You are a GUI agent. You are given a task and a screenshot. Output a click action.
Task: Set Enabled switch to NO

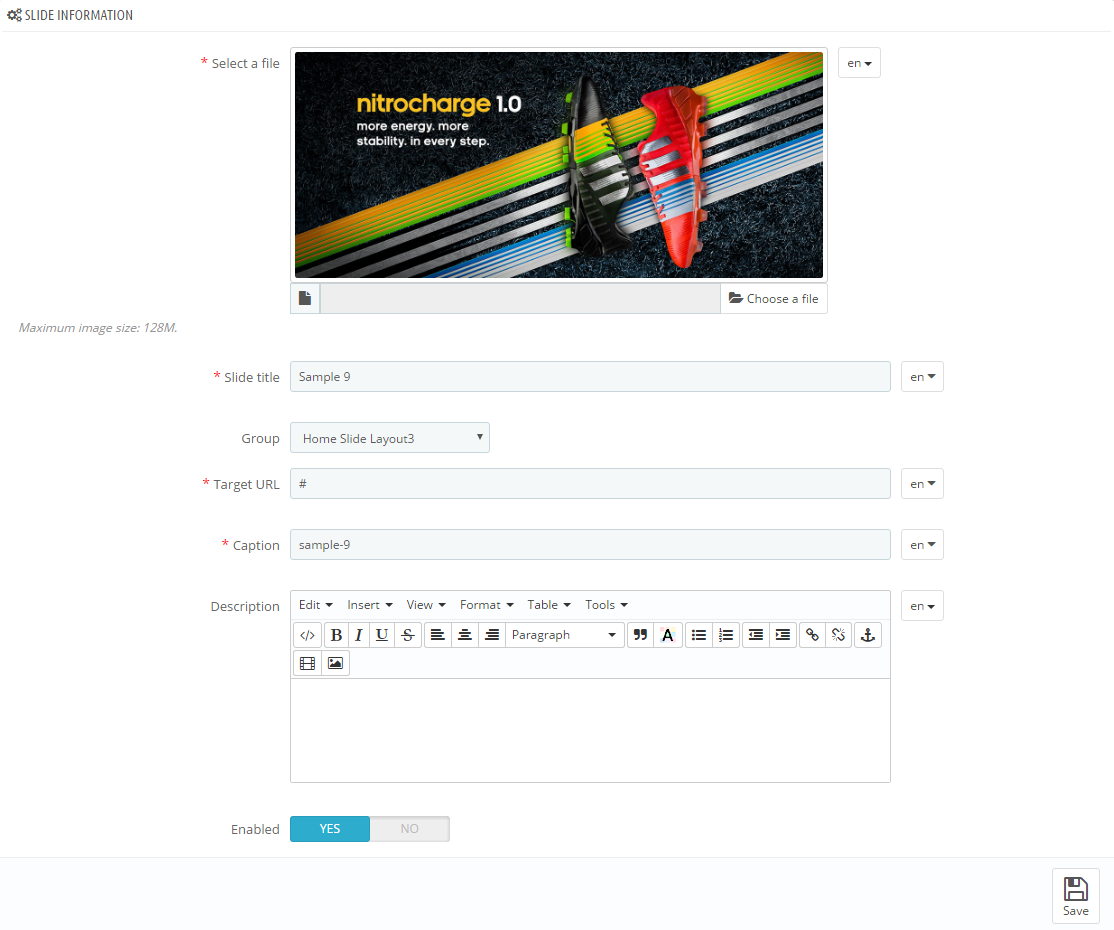pyautogui.click(x=409, y=829)
